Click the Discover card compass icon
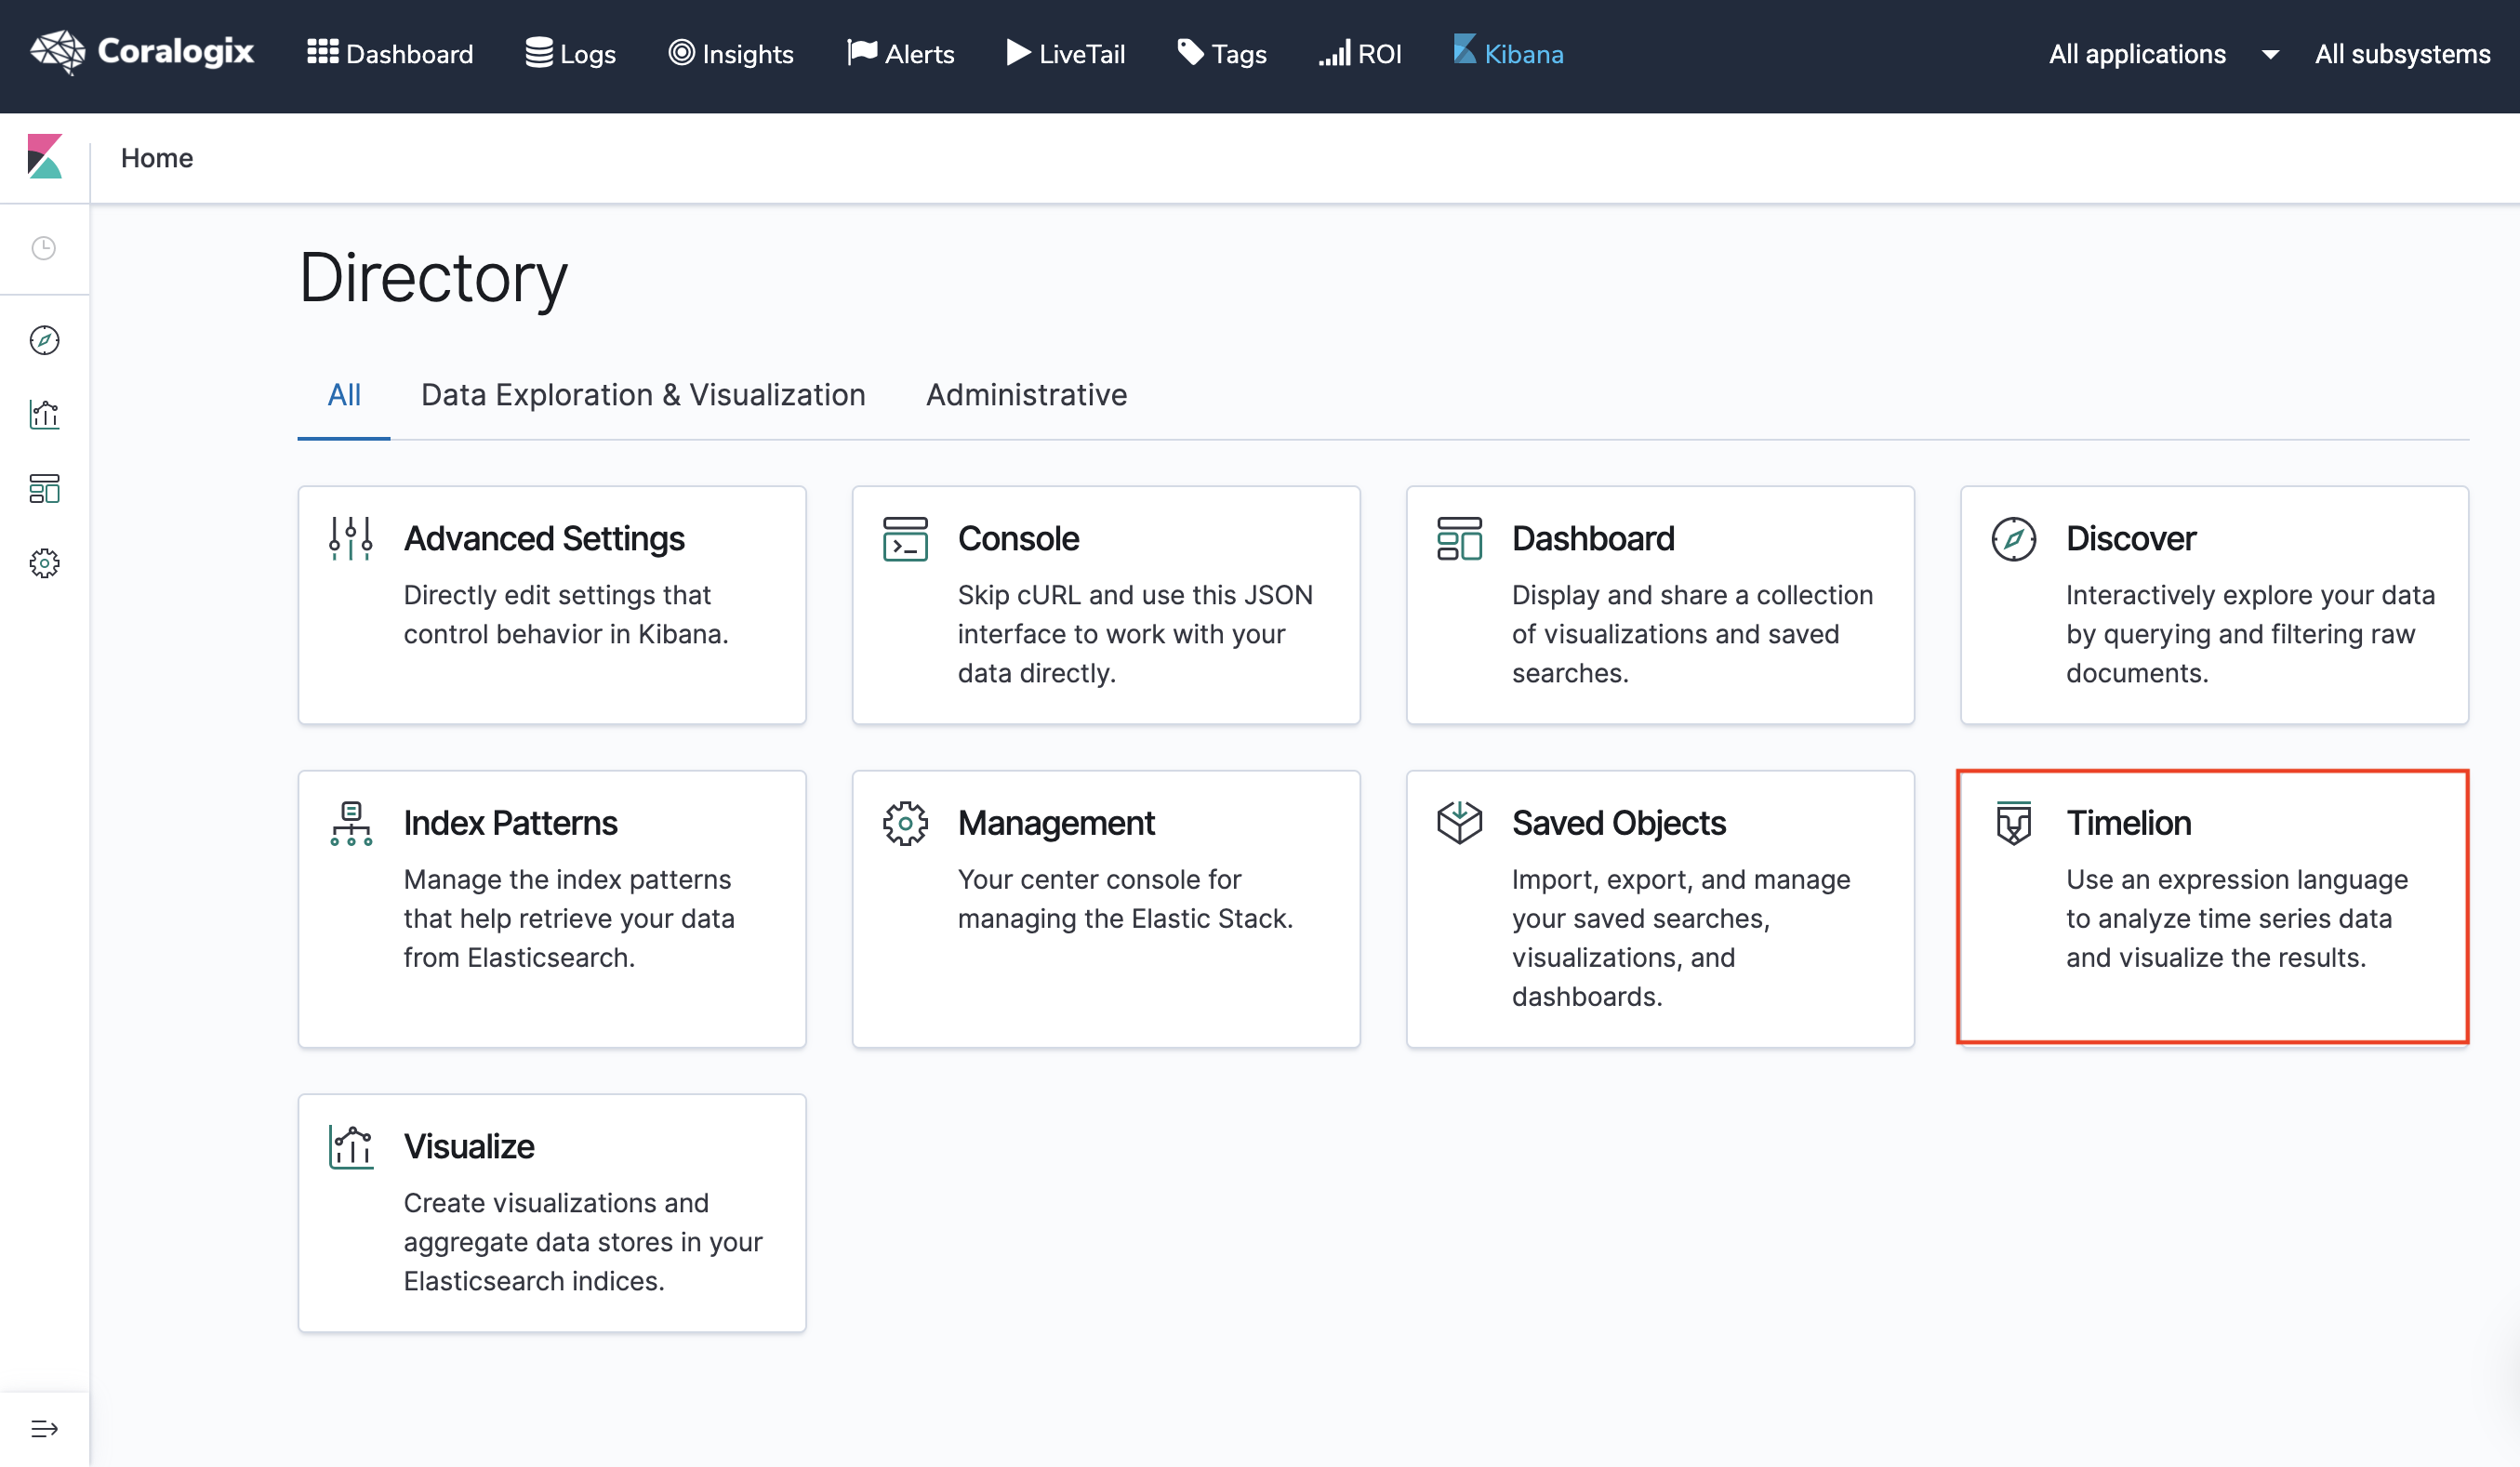 tap(2013, 538)
